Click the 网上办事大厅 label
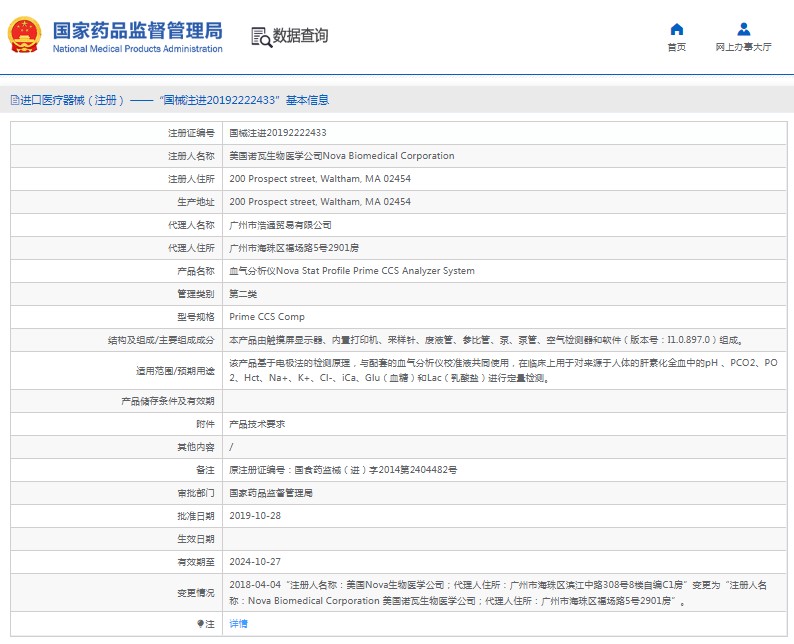 tap(743, 47)
